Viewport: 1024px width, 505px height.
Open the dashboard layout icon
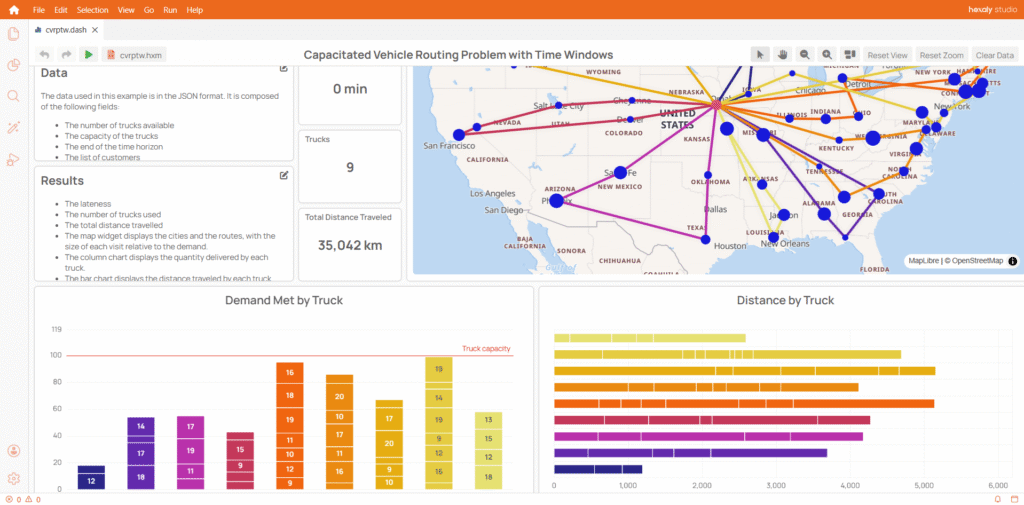coord(849,55)
